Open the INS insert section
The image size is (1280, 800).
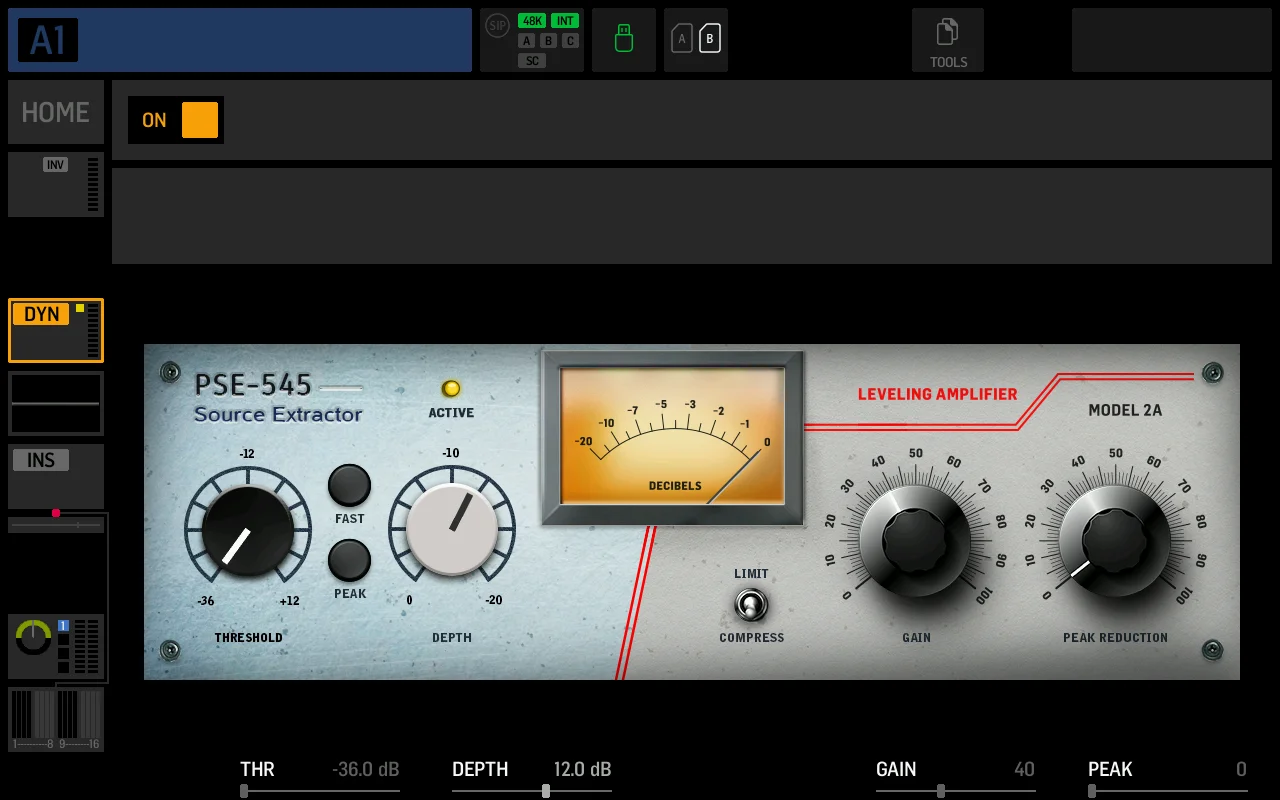(x=56, y=476)
